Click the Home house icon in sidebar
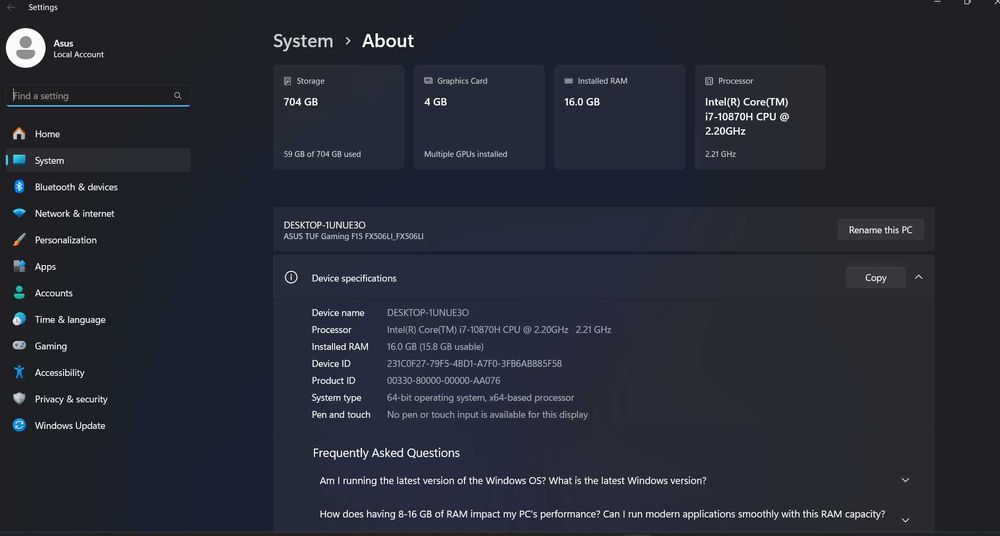The width and height of the screenshot is (1000, 536). (19, 133)
